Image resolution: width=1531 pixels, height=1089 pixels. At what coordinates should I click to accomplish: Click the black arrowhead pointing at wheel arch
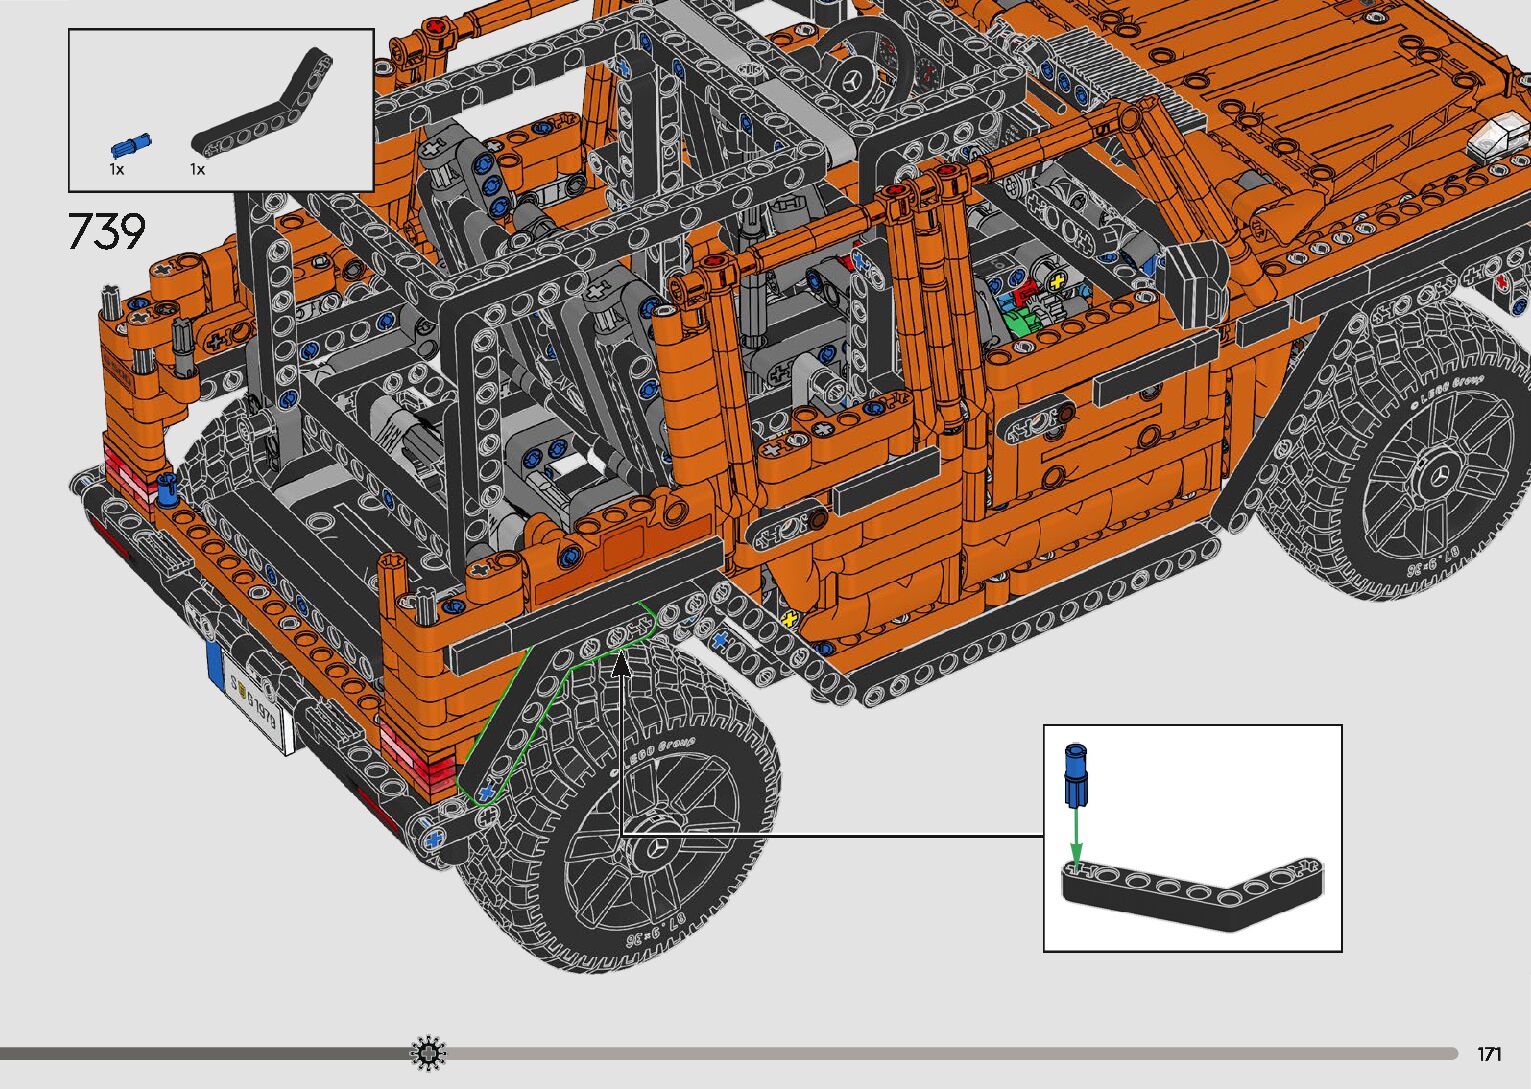point(620,665)
